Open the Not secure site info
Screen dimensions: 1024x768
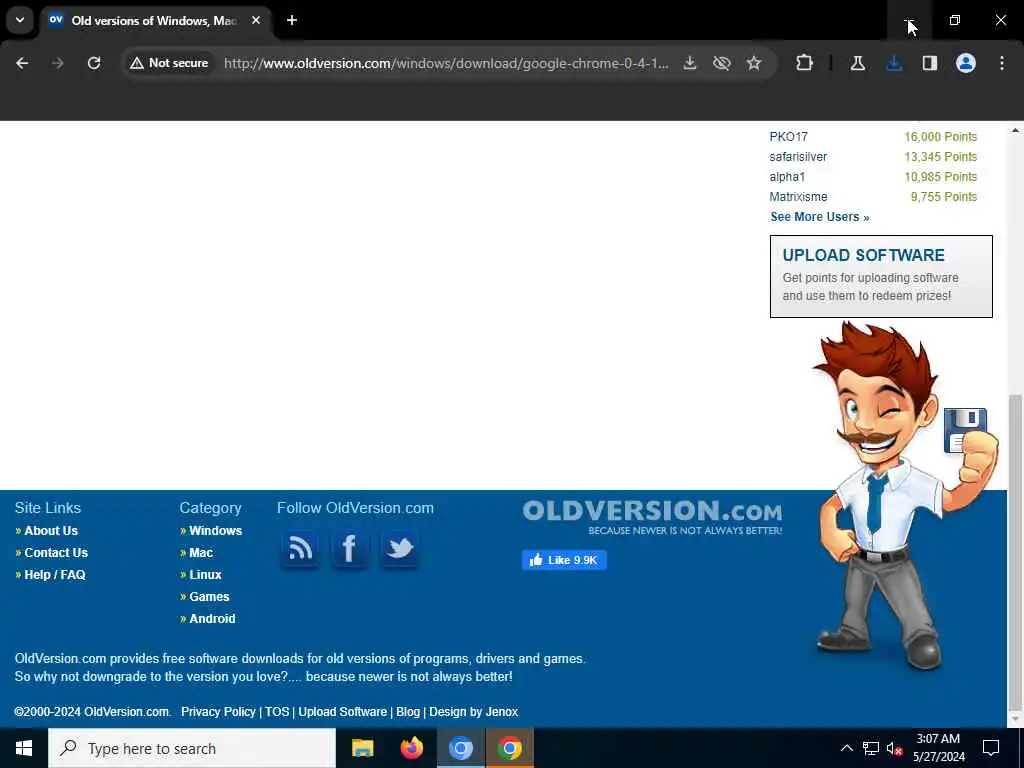pyautogui.click(x=169, y=63)
